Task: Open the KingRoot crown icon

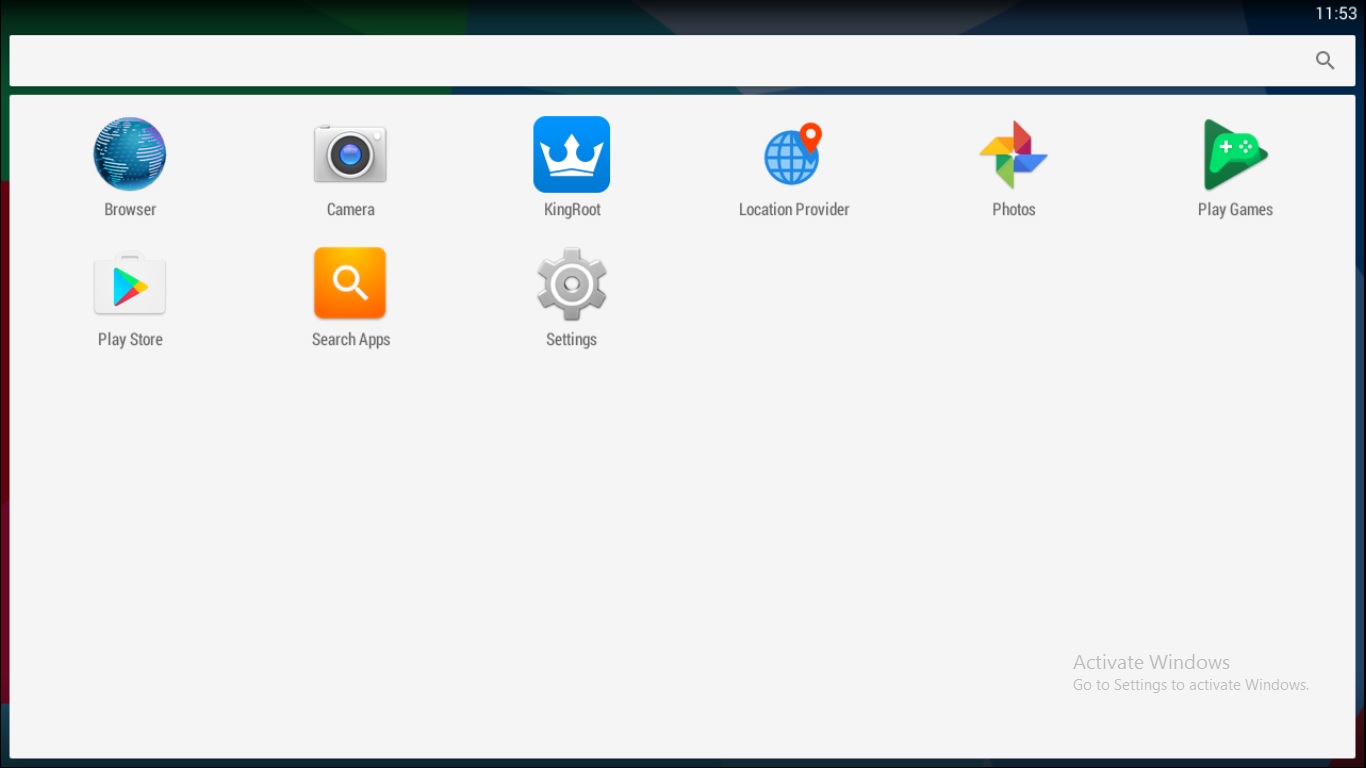Action: coord(571,154)
